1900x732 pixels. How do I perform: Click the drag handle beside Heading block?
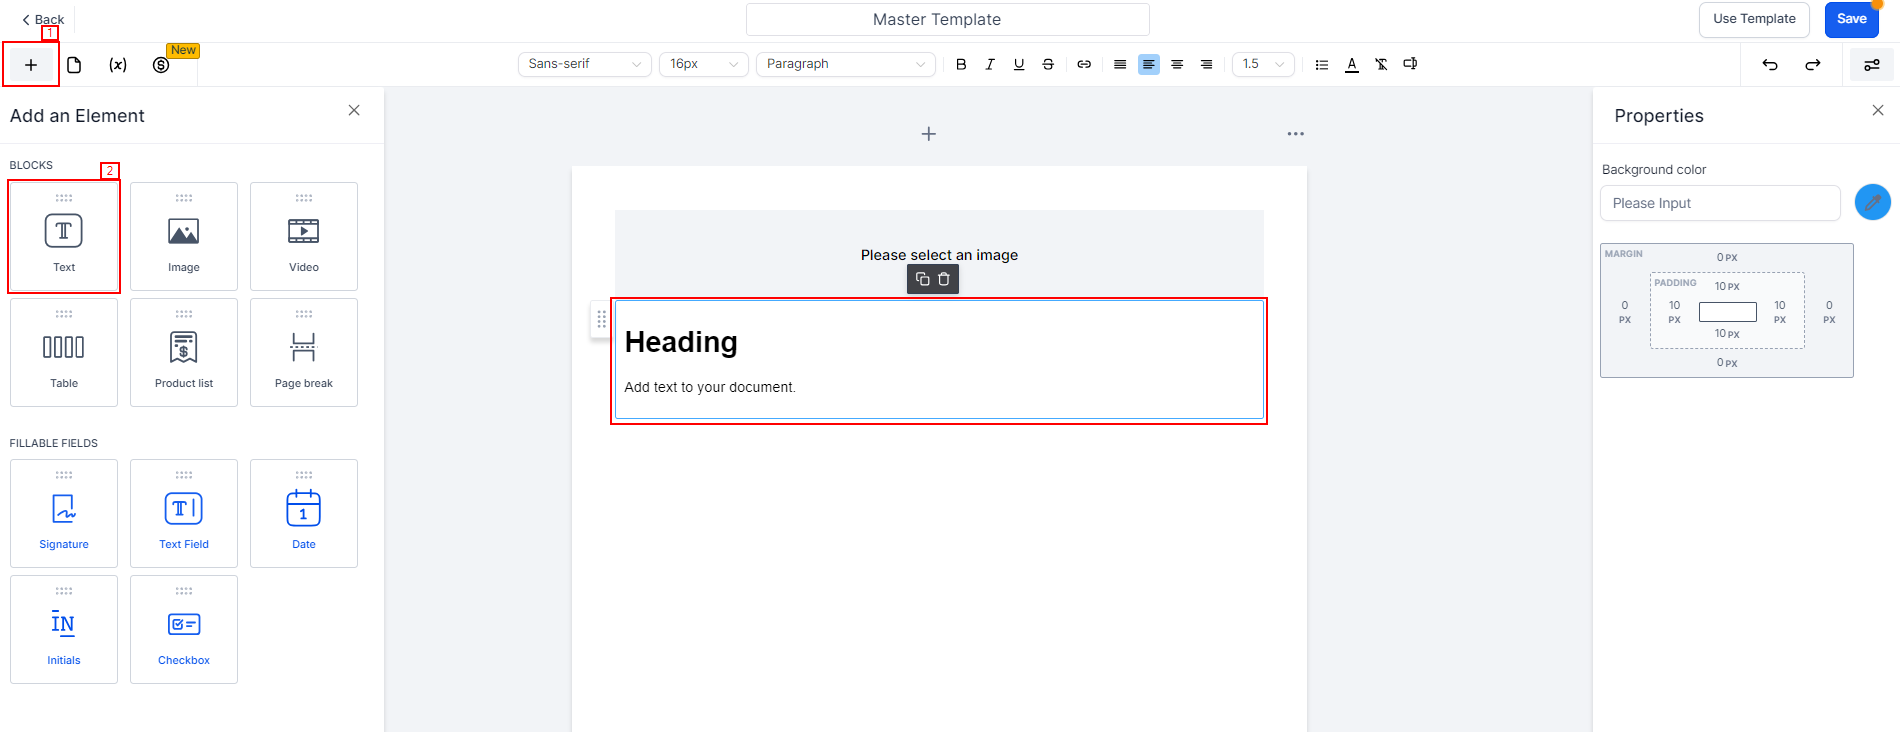click(x=601, y=319)
